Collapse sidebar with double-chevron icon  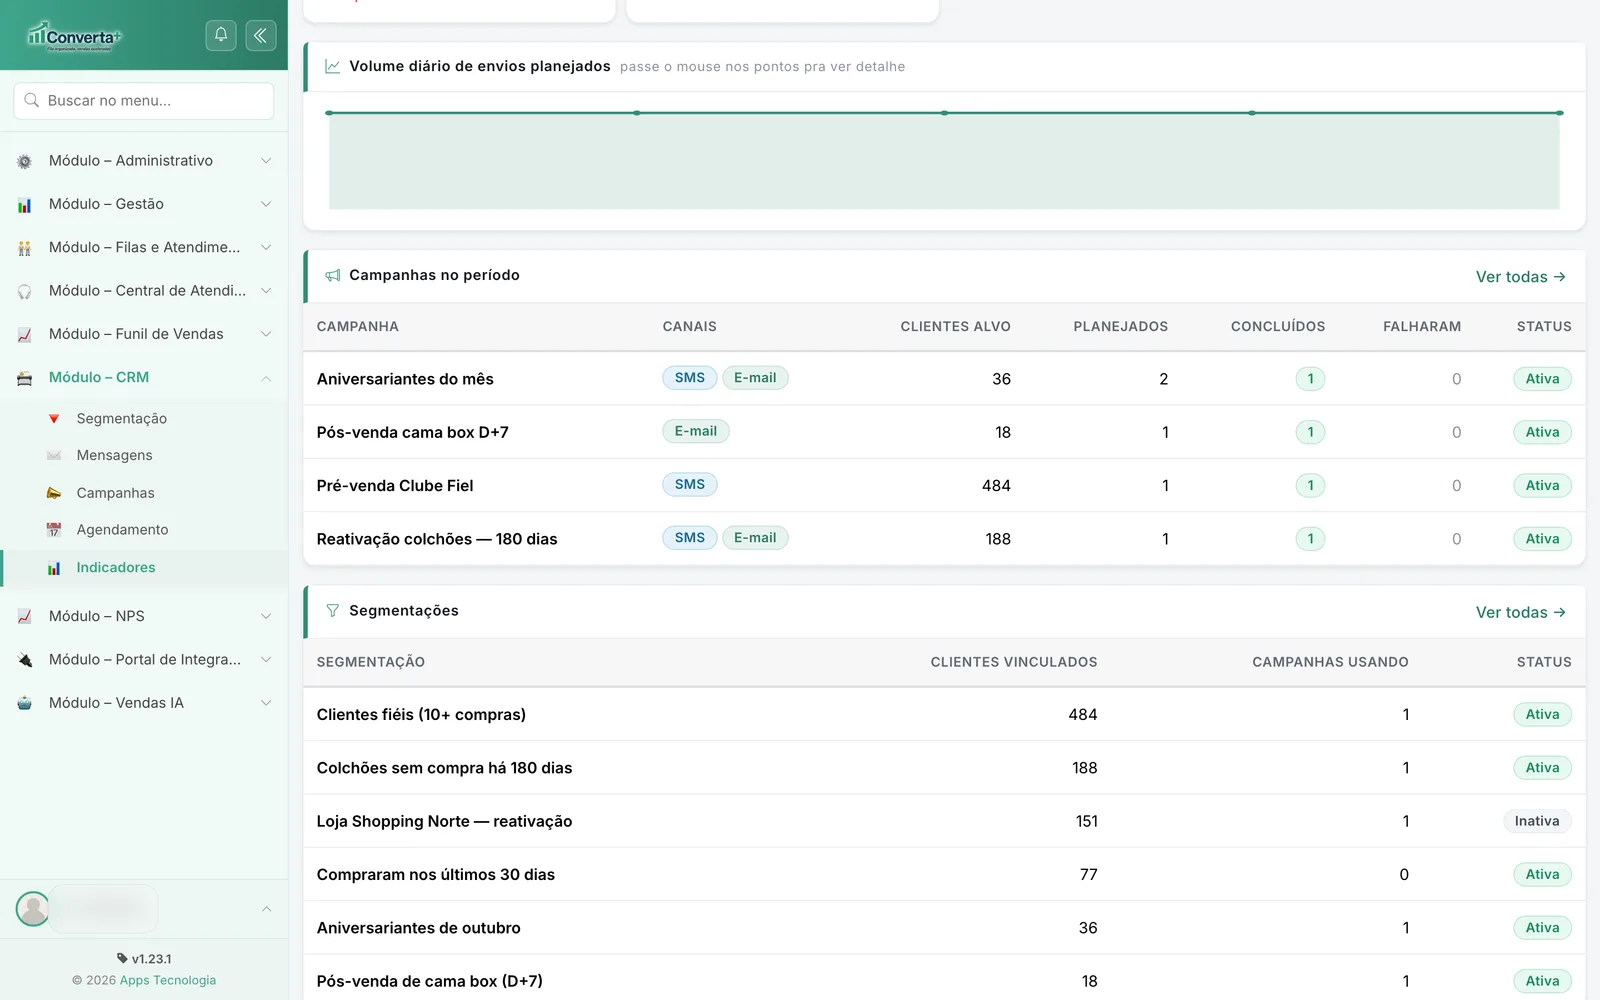point(260,36)
